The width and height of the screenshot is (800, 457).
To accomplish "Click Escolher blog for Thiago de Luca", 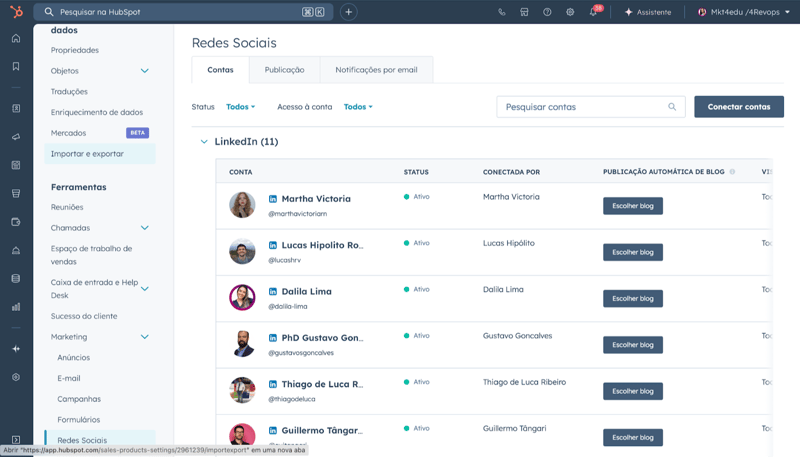I will pos(633,391).
